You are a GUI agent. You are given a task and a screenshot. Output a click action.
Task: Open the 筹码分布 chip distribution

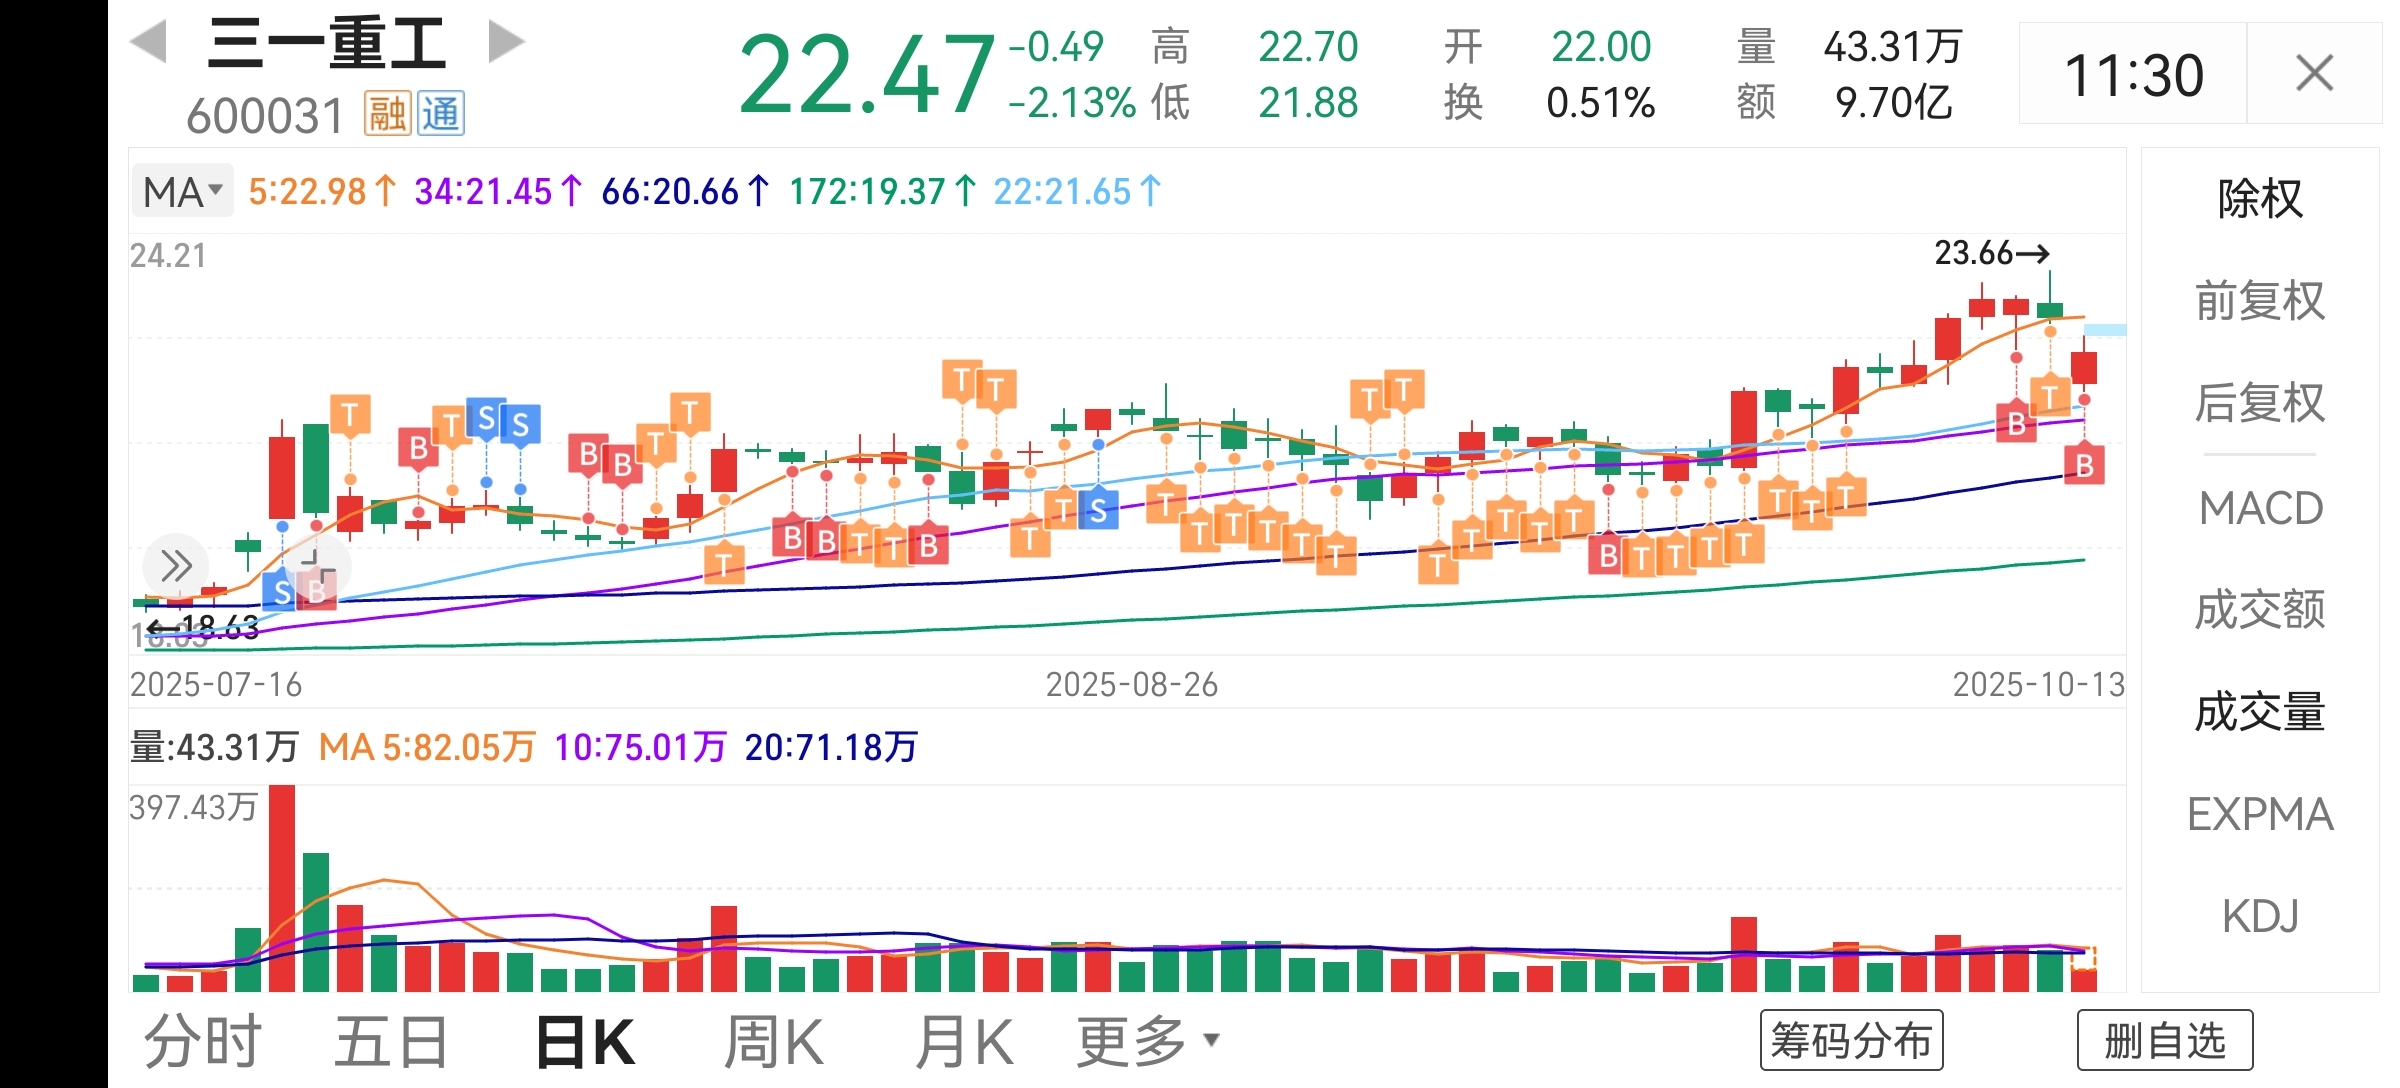click(x=1851, y=1041)
